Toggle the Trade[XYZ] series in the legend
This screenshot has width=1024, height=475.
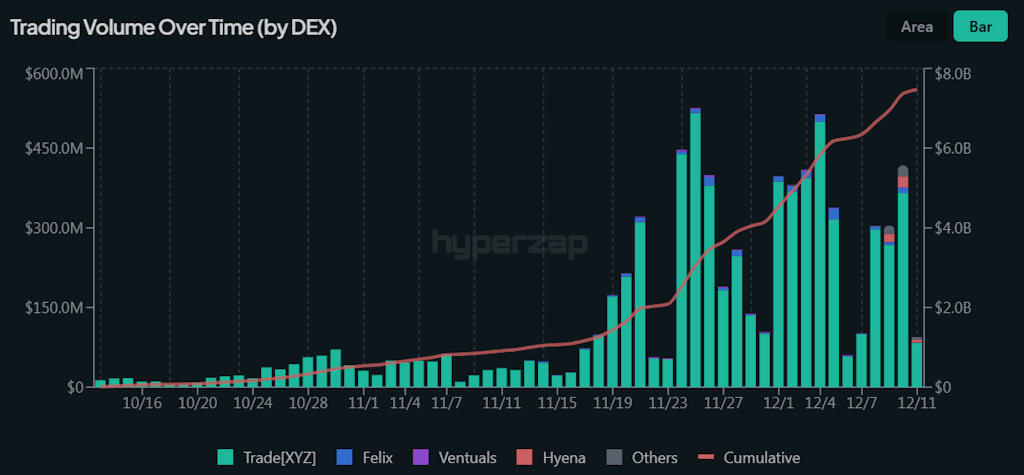click(279, 457)
